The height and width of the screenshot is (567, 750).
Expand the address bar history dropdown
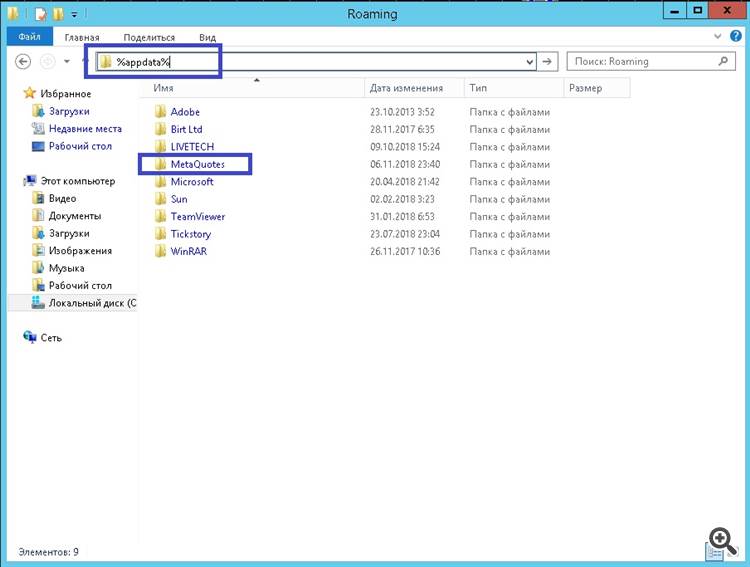(x=529, y=62)
